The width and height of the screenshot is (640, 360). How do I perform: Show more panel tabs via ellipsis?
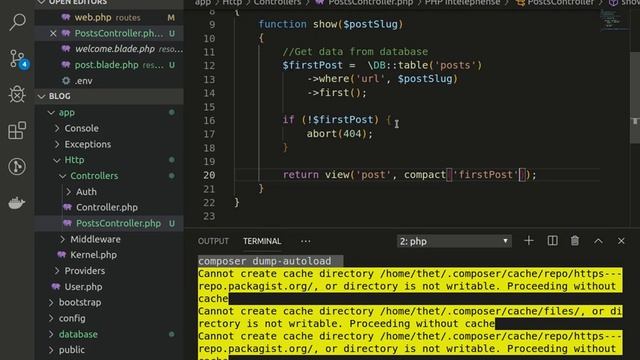pos(306,241)
